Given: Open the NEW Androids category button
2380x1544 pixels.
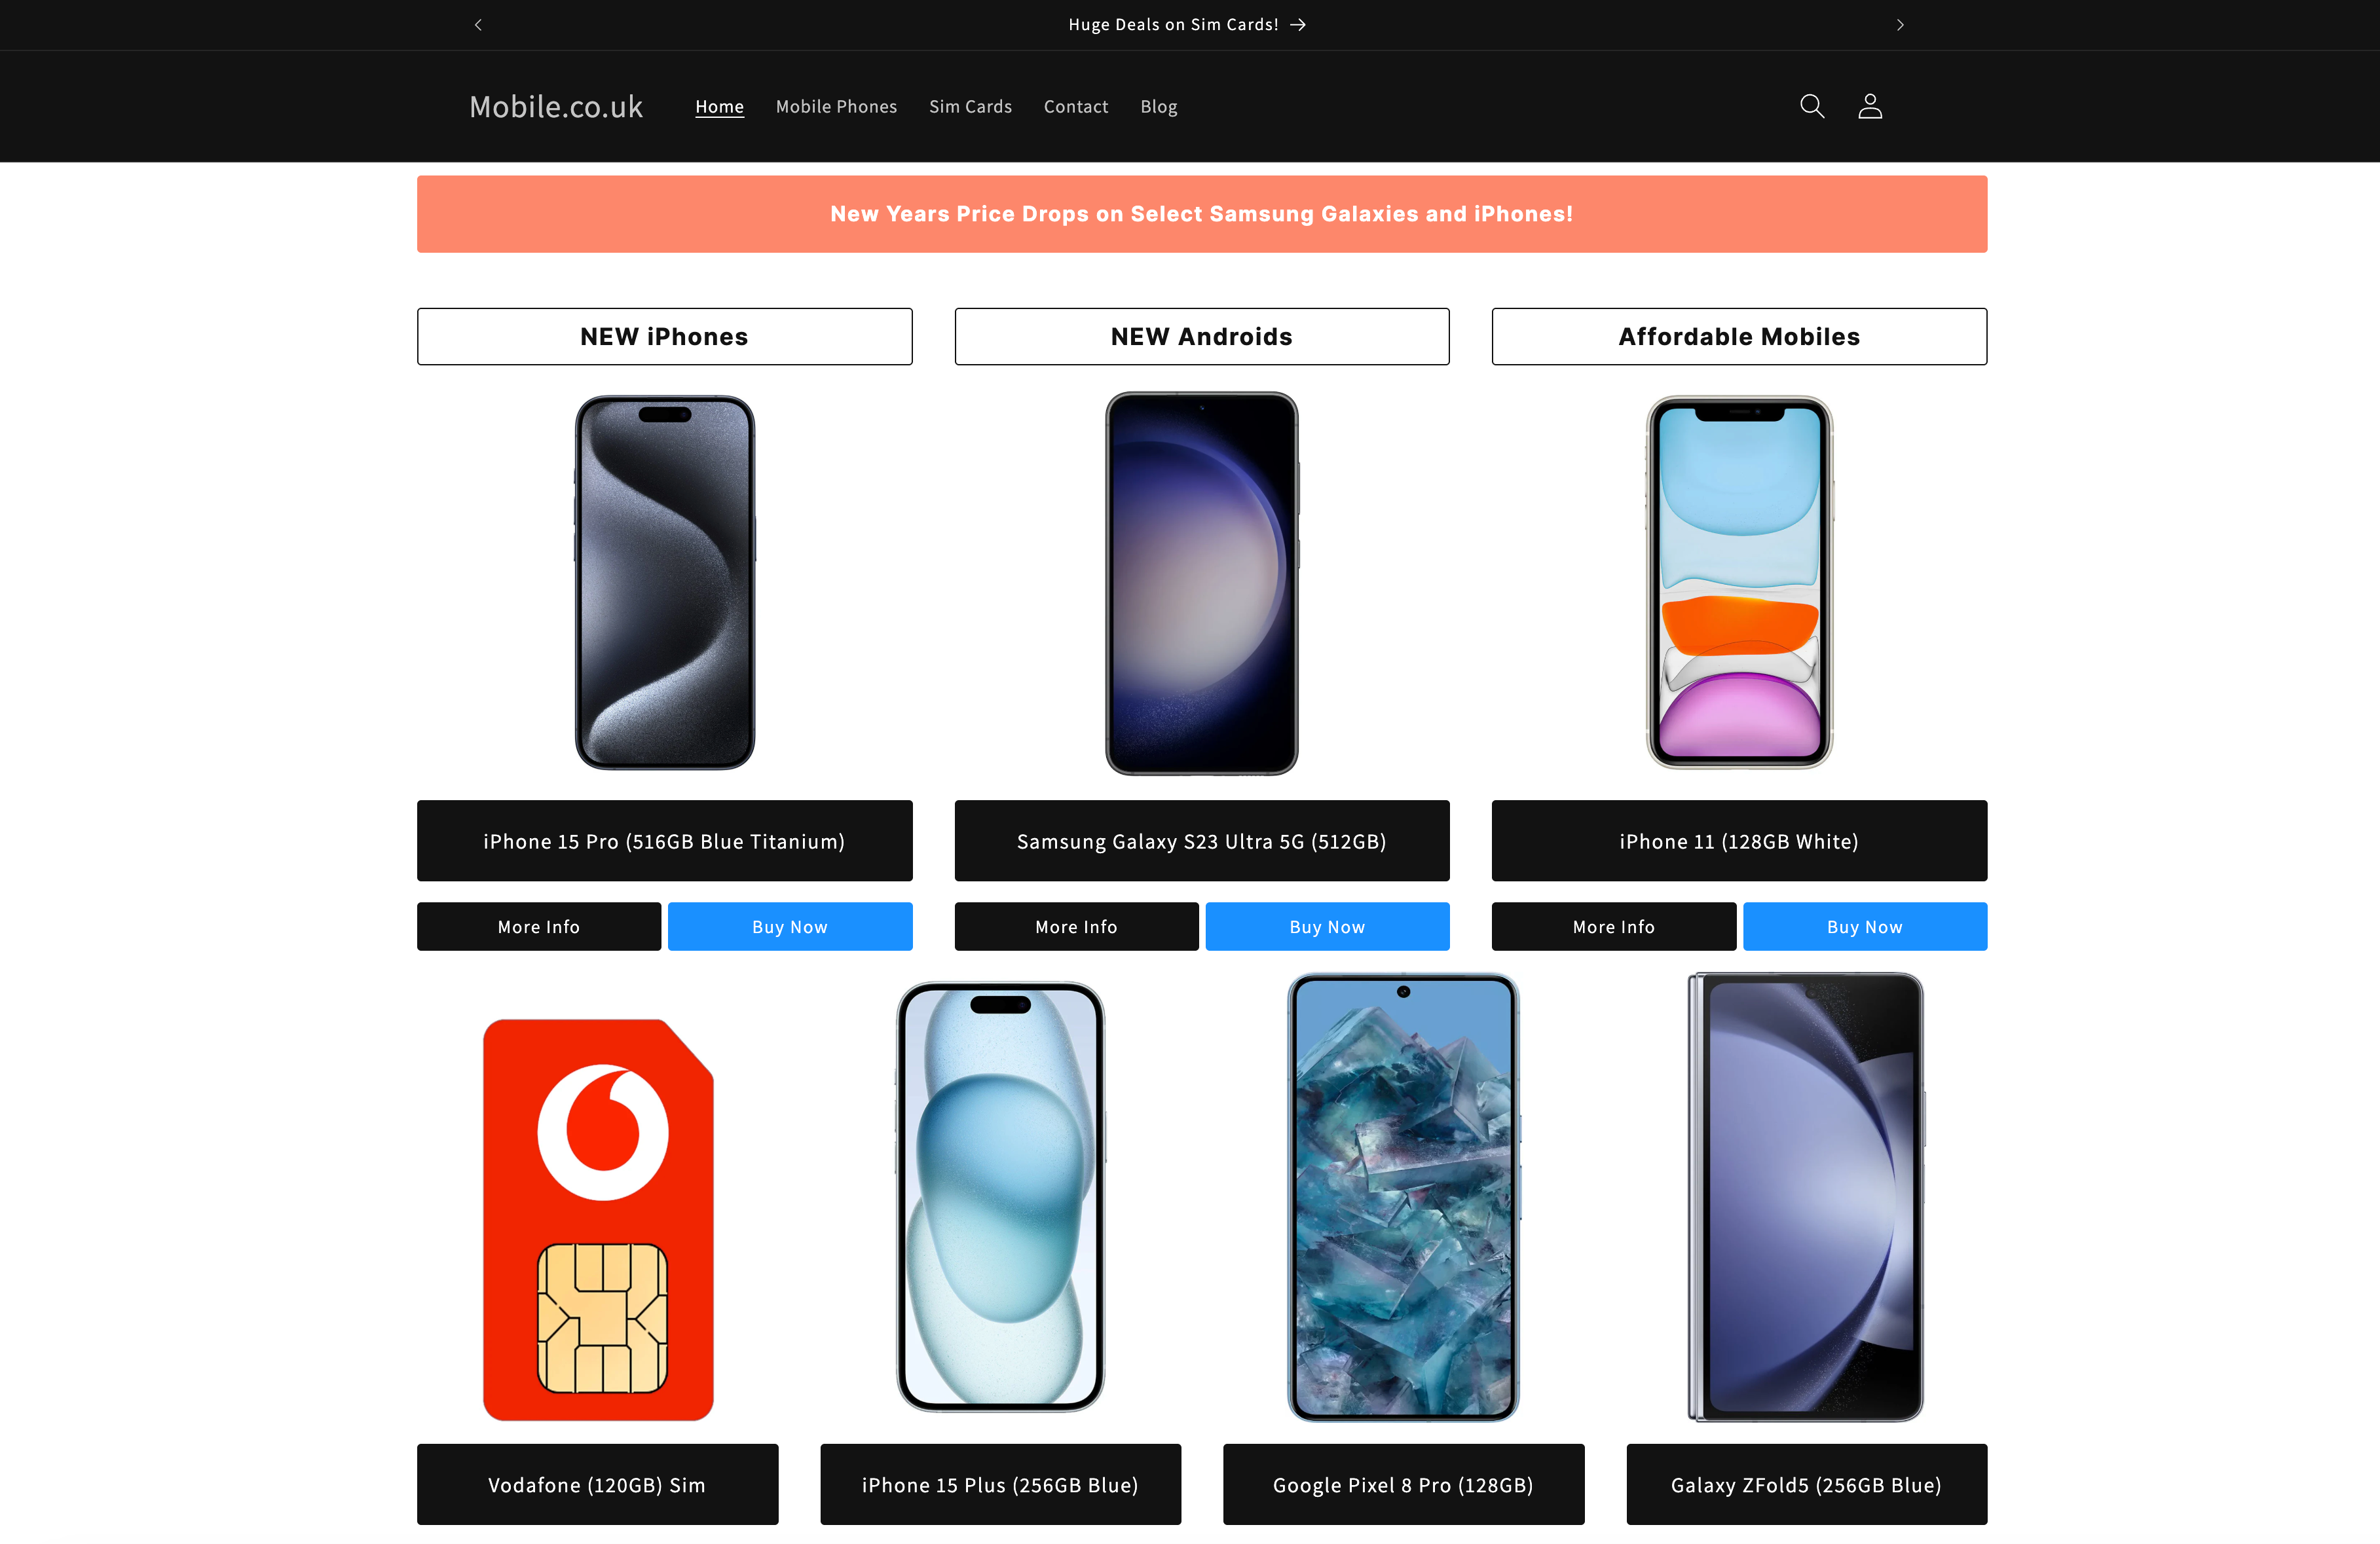Looking at the screenshot, I should (1202, 337).
